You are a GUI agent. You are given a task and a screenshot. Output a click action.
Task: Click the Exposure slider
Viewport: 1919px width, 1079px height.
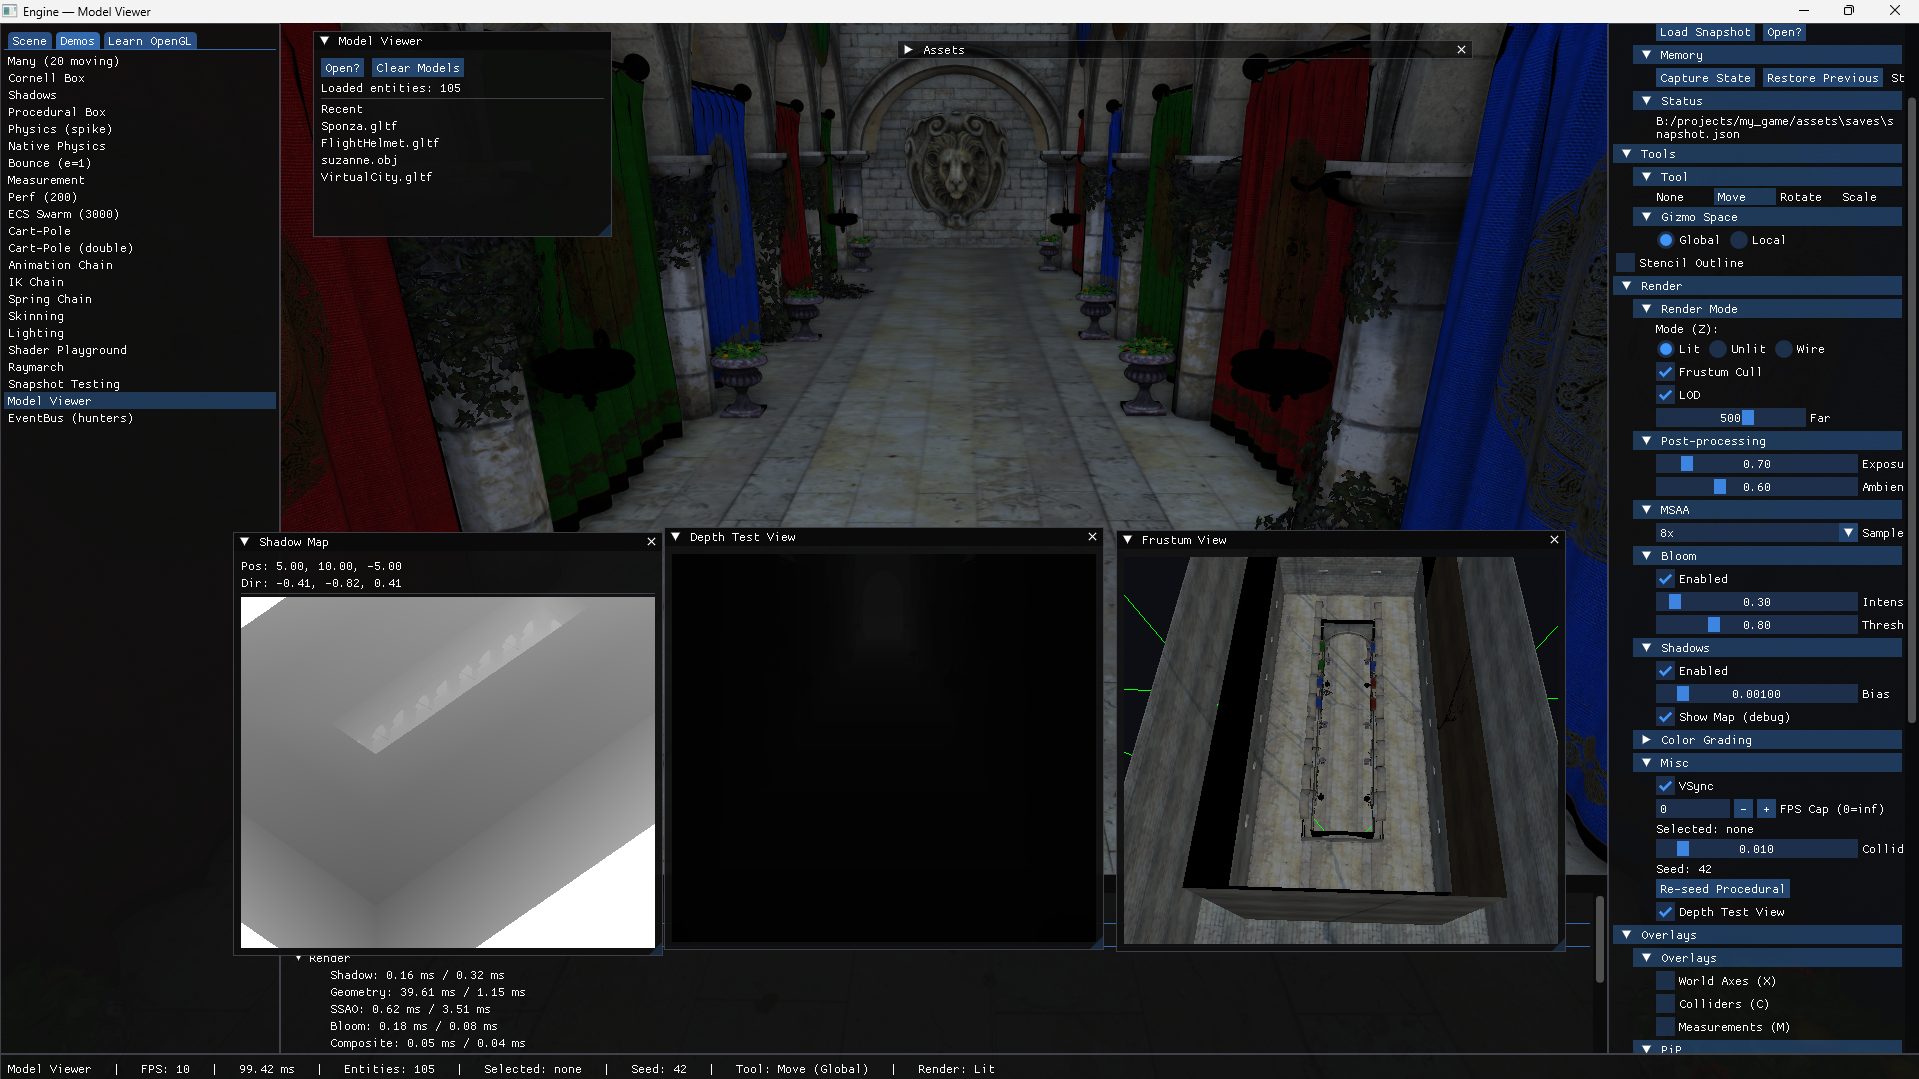pos(1756,464)
